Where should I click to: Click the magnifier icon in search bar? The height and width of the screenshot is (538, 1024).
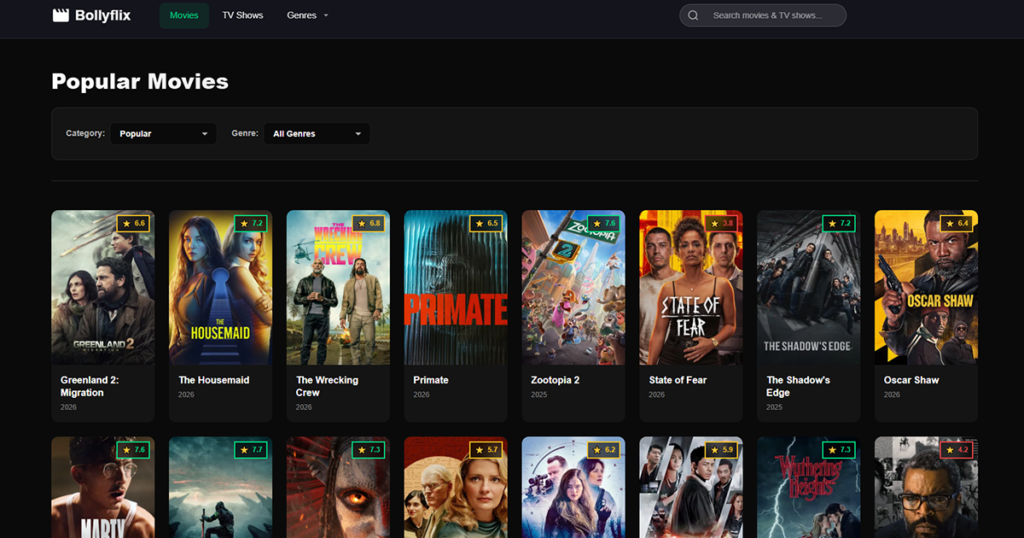pos(693,16)
